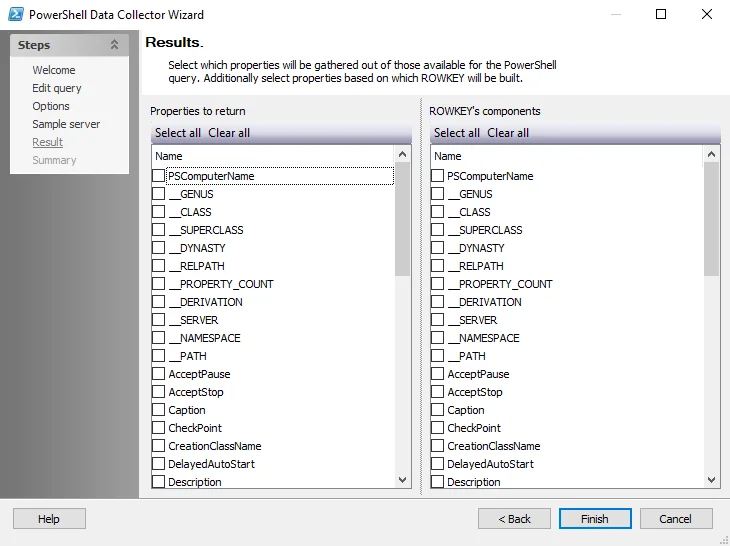The width and height of the screenshot is (730, 546).
Task: Click down arrow of ROWKEY's components scrollbar
Action: tap(711, 479)
